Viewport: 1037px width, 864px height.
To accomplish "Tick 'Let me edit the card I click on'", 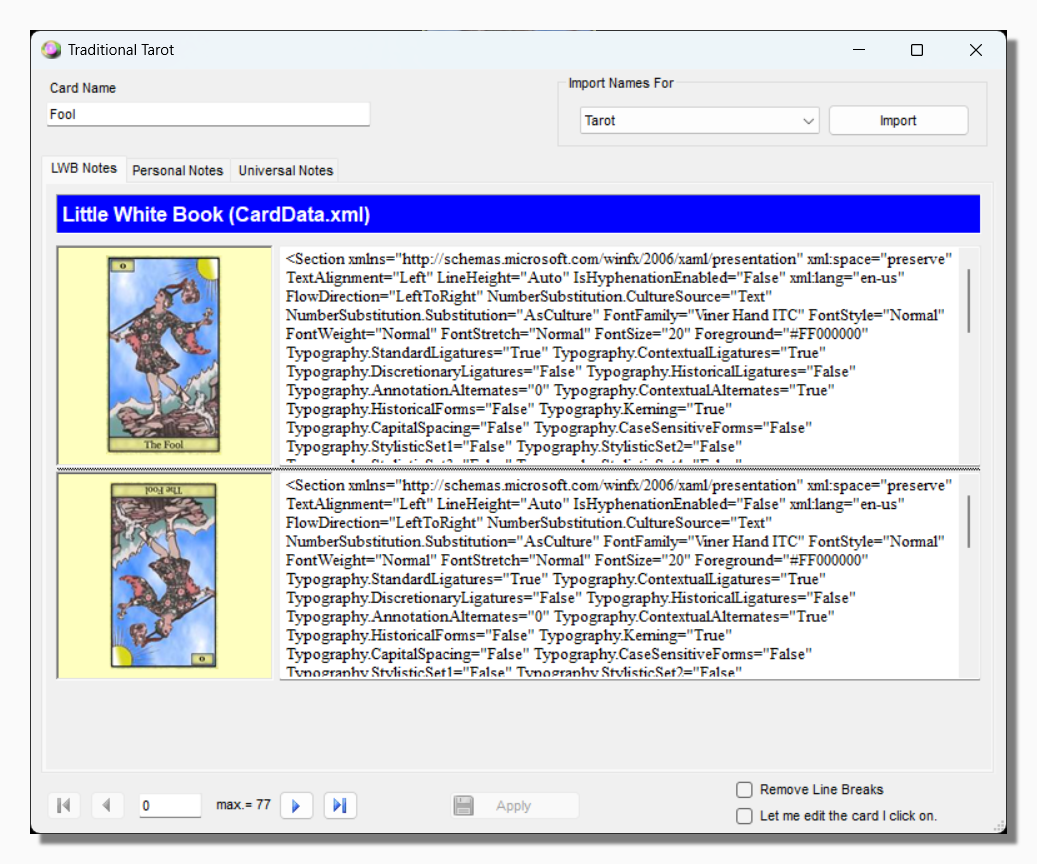I will [744, 816].
